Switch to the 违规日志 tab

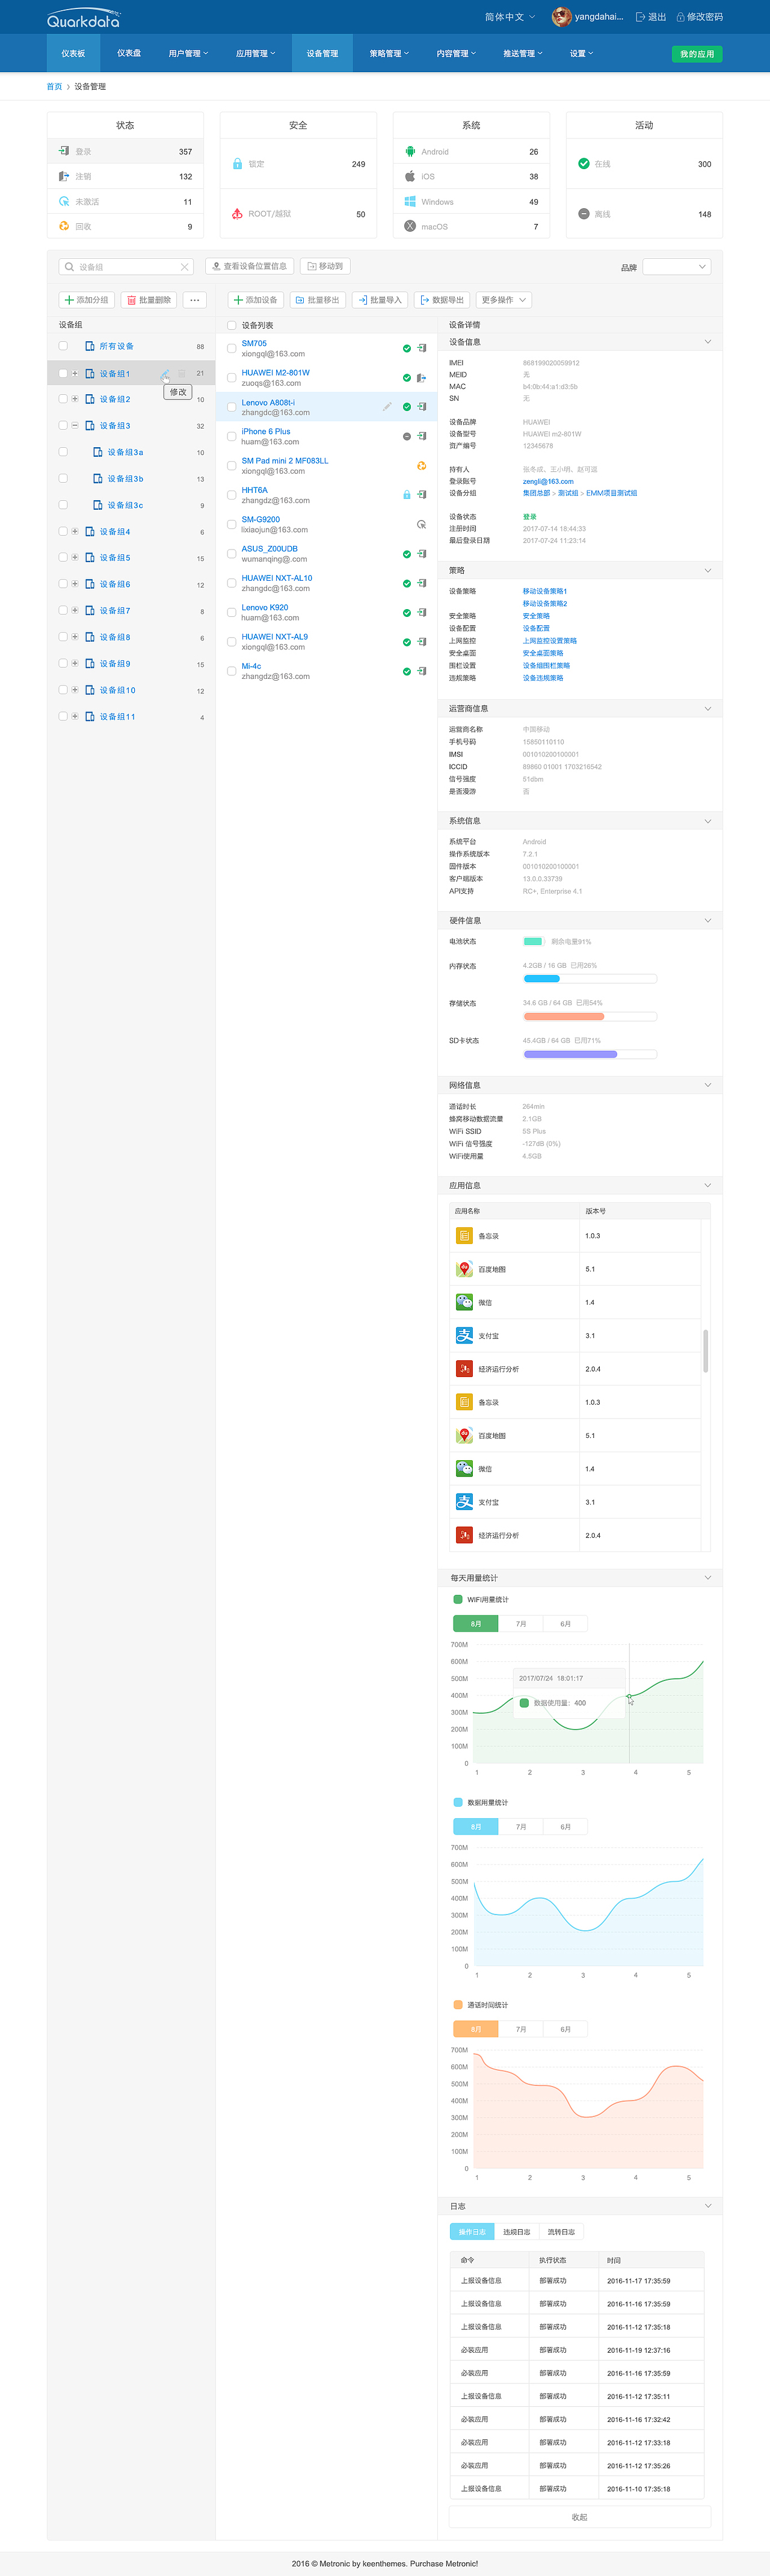pos(516,2232)
